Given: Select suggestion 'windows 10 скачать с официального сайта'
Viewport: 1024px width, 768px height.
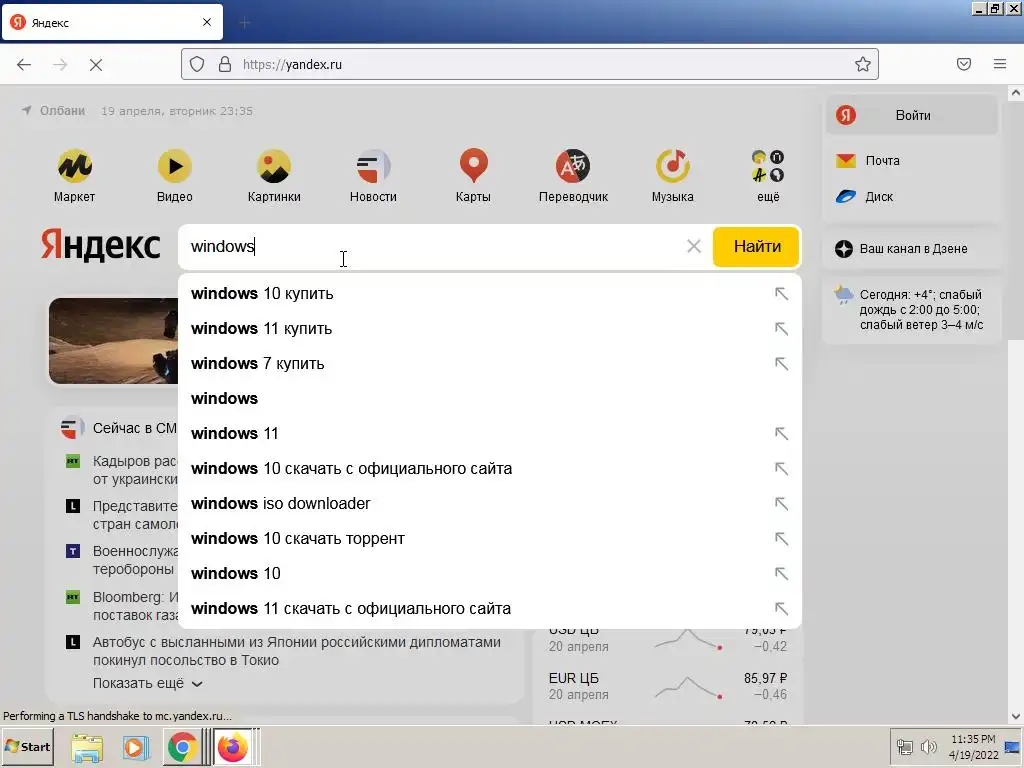Looking at the screenshot, I should click(351, 469).
